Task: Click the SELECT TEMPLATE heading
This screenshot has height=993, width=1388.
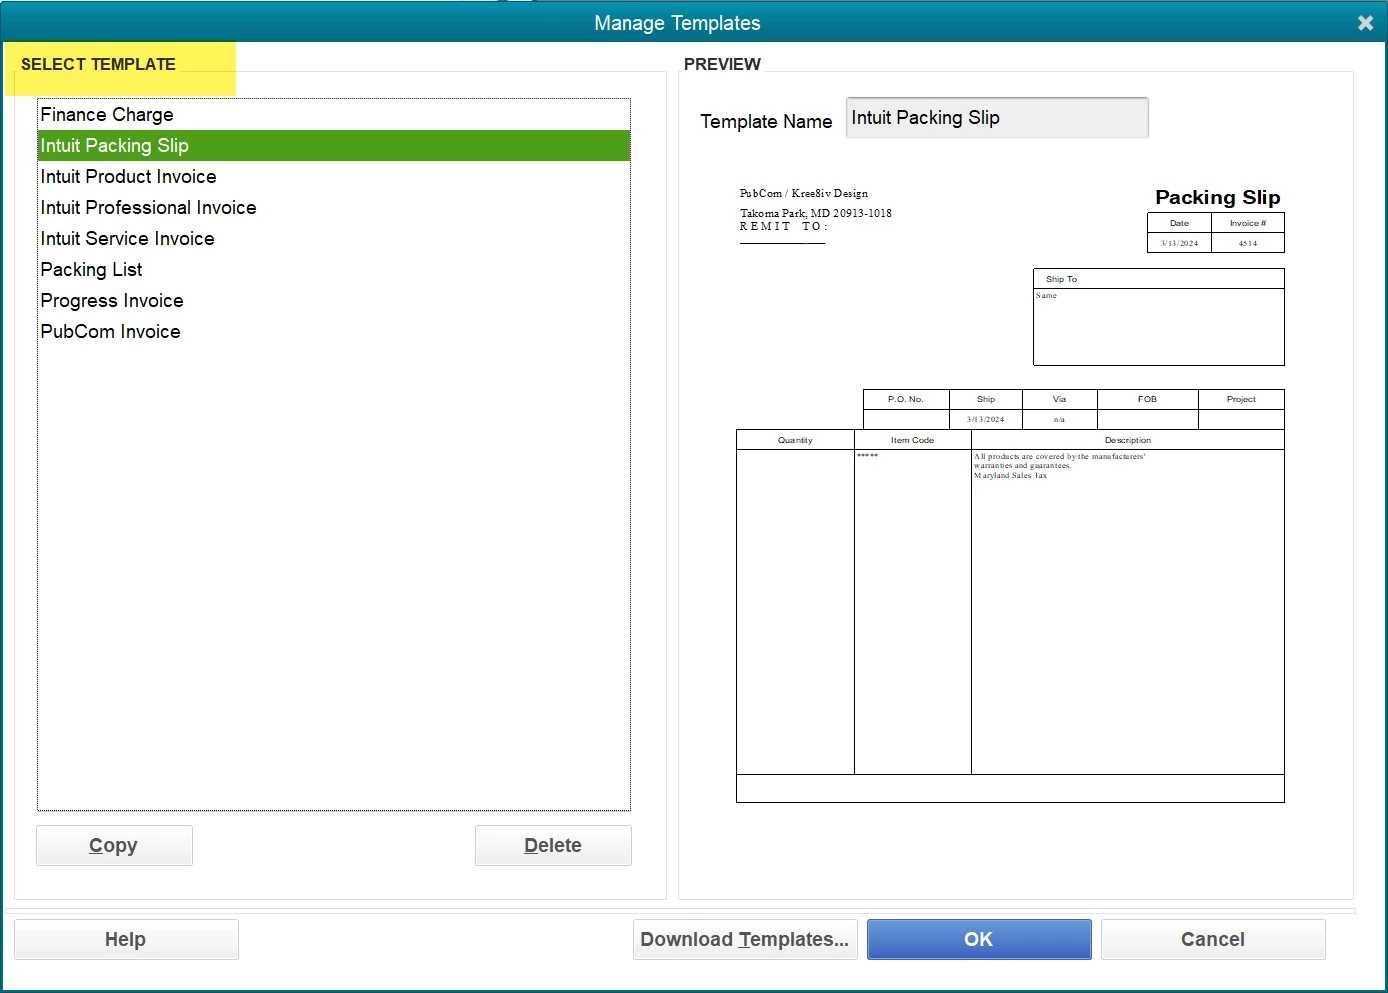Action: 98,64
